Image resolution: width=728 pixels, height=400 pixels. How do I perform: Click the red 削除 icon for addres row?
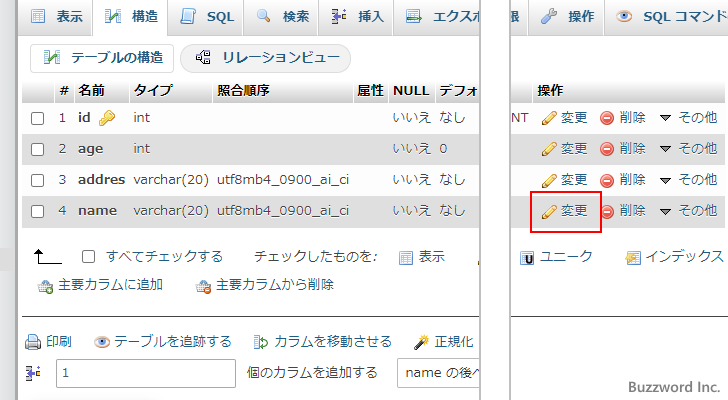[607, 181]
